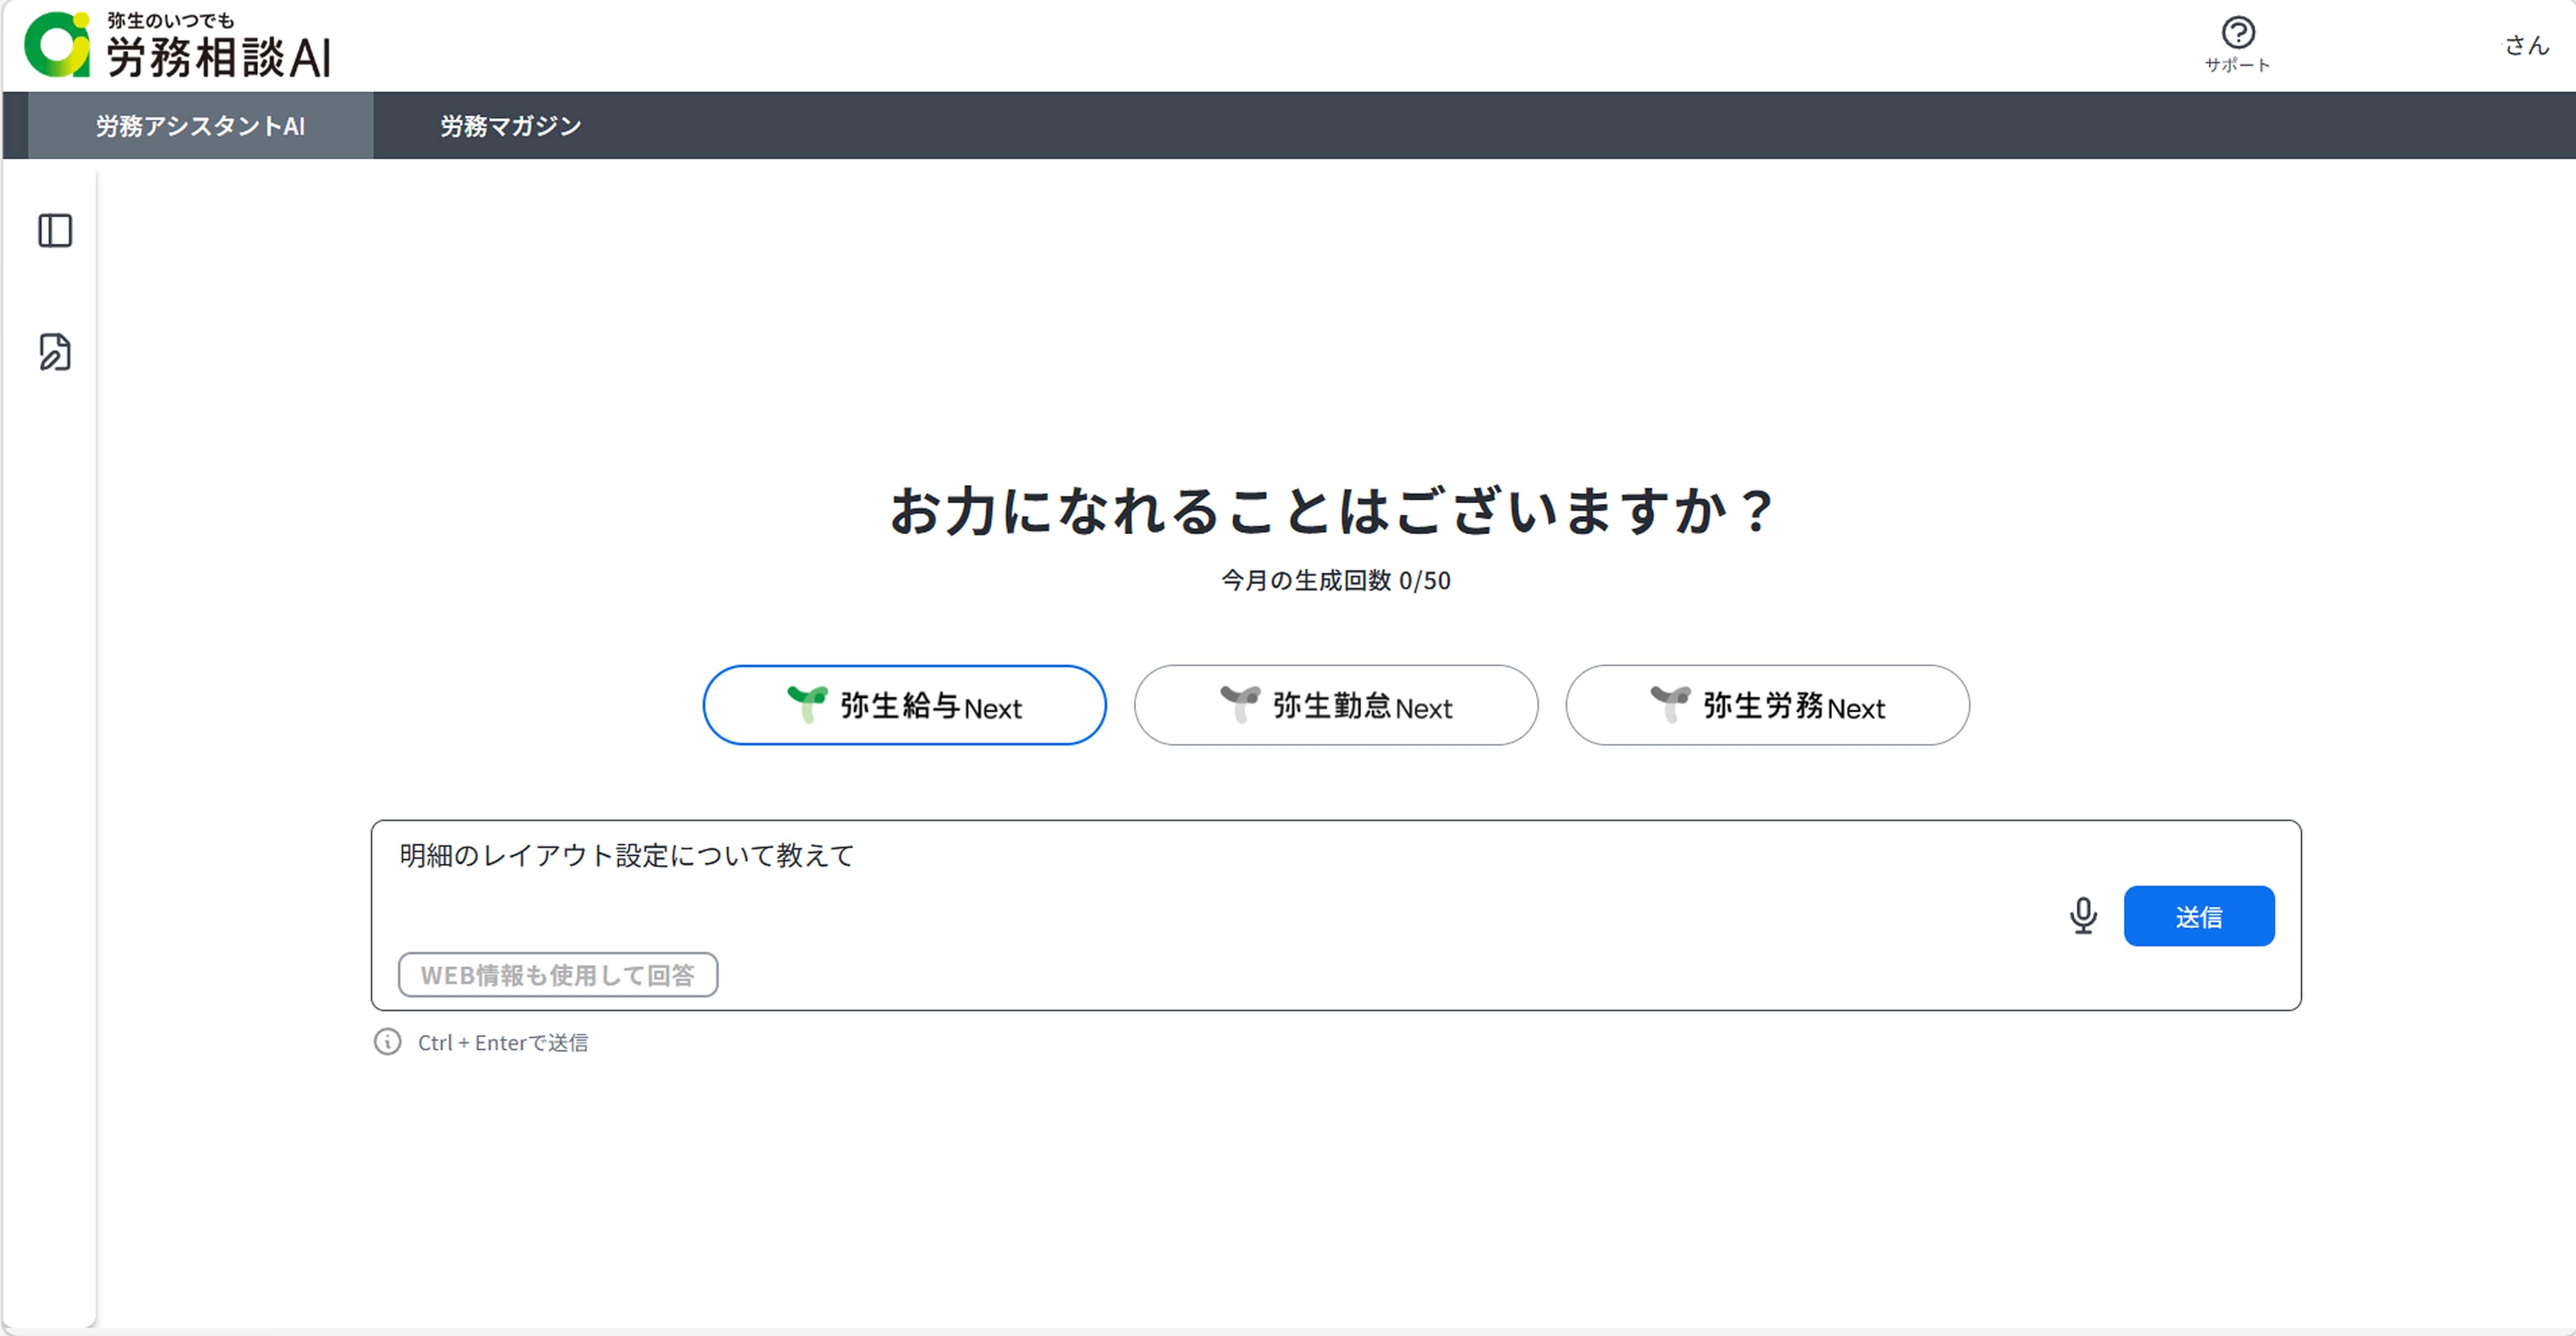The image size is (2576, 1336).
Task: Click the お力になれることはございますか heading
Action: (1331, 511)
